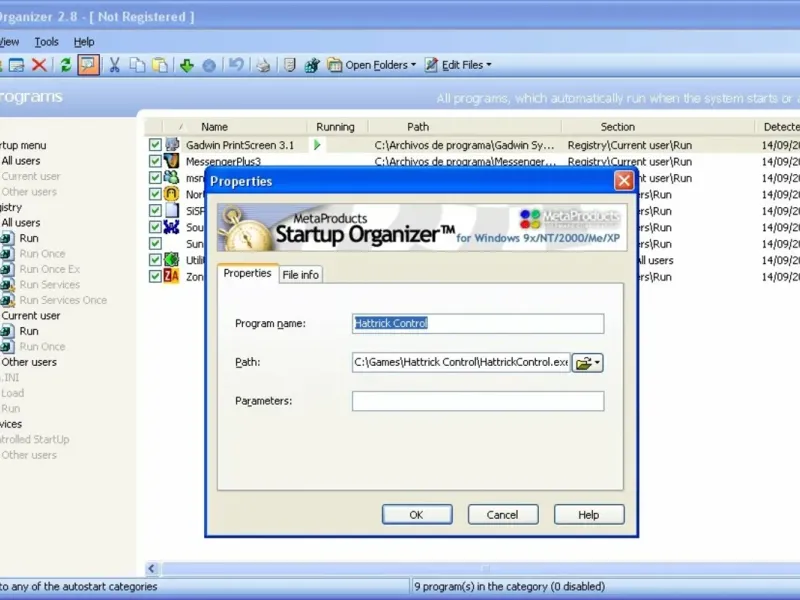
Task: Switch to the File info tab
Action: click(x=301, y=274)
